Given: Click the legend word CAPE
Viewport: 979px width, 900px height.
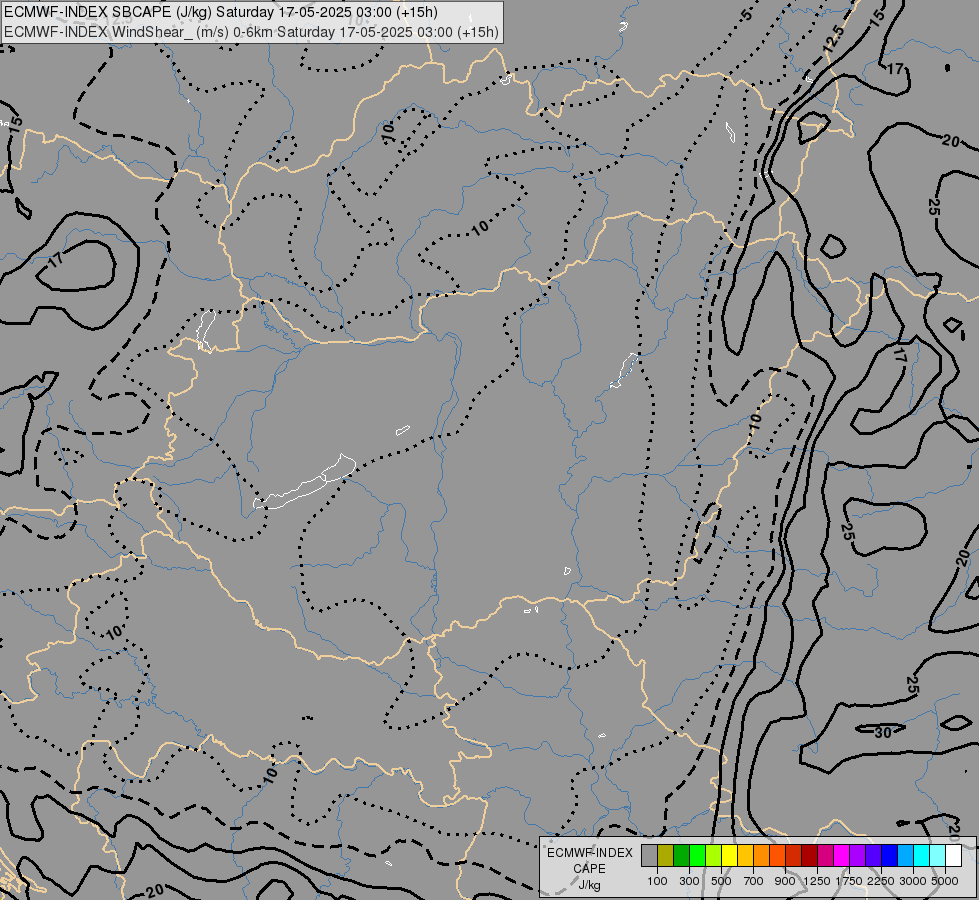Looking at the screenshot, I should point(589,869).
